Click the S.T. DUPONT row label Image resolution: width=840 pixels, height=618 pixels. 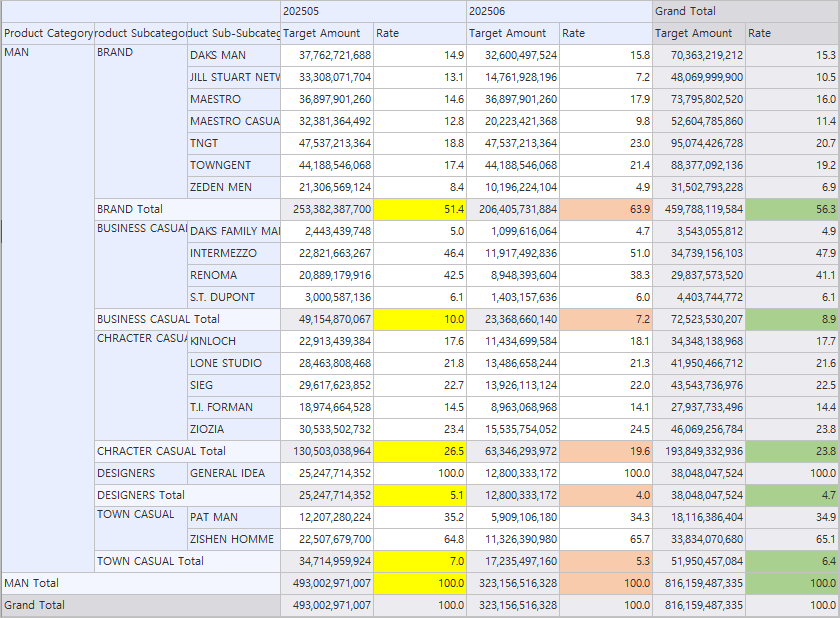pyautogui.click(x=234, y=297)
